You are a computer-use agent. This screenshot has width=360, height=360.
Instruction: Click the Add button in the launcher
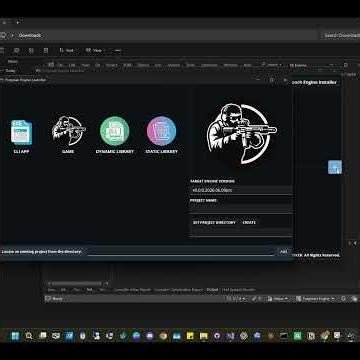[x=284, y=252]
